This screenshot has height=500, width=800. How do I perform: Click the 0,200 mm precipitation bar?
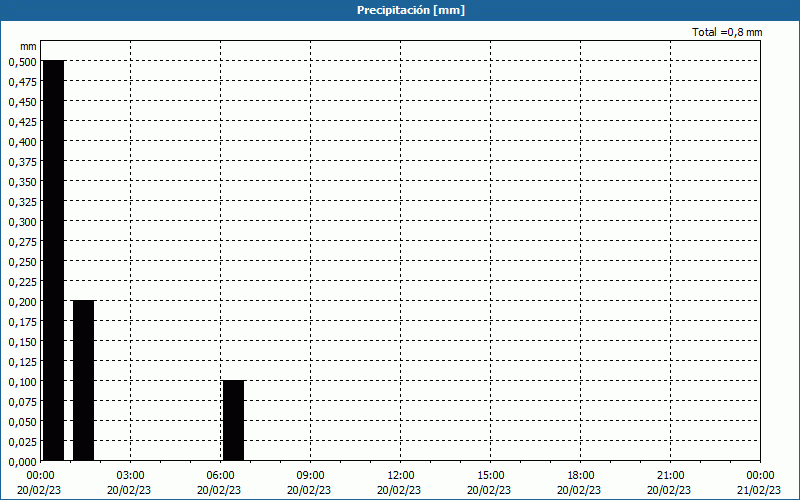pos(84,381)
